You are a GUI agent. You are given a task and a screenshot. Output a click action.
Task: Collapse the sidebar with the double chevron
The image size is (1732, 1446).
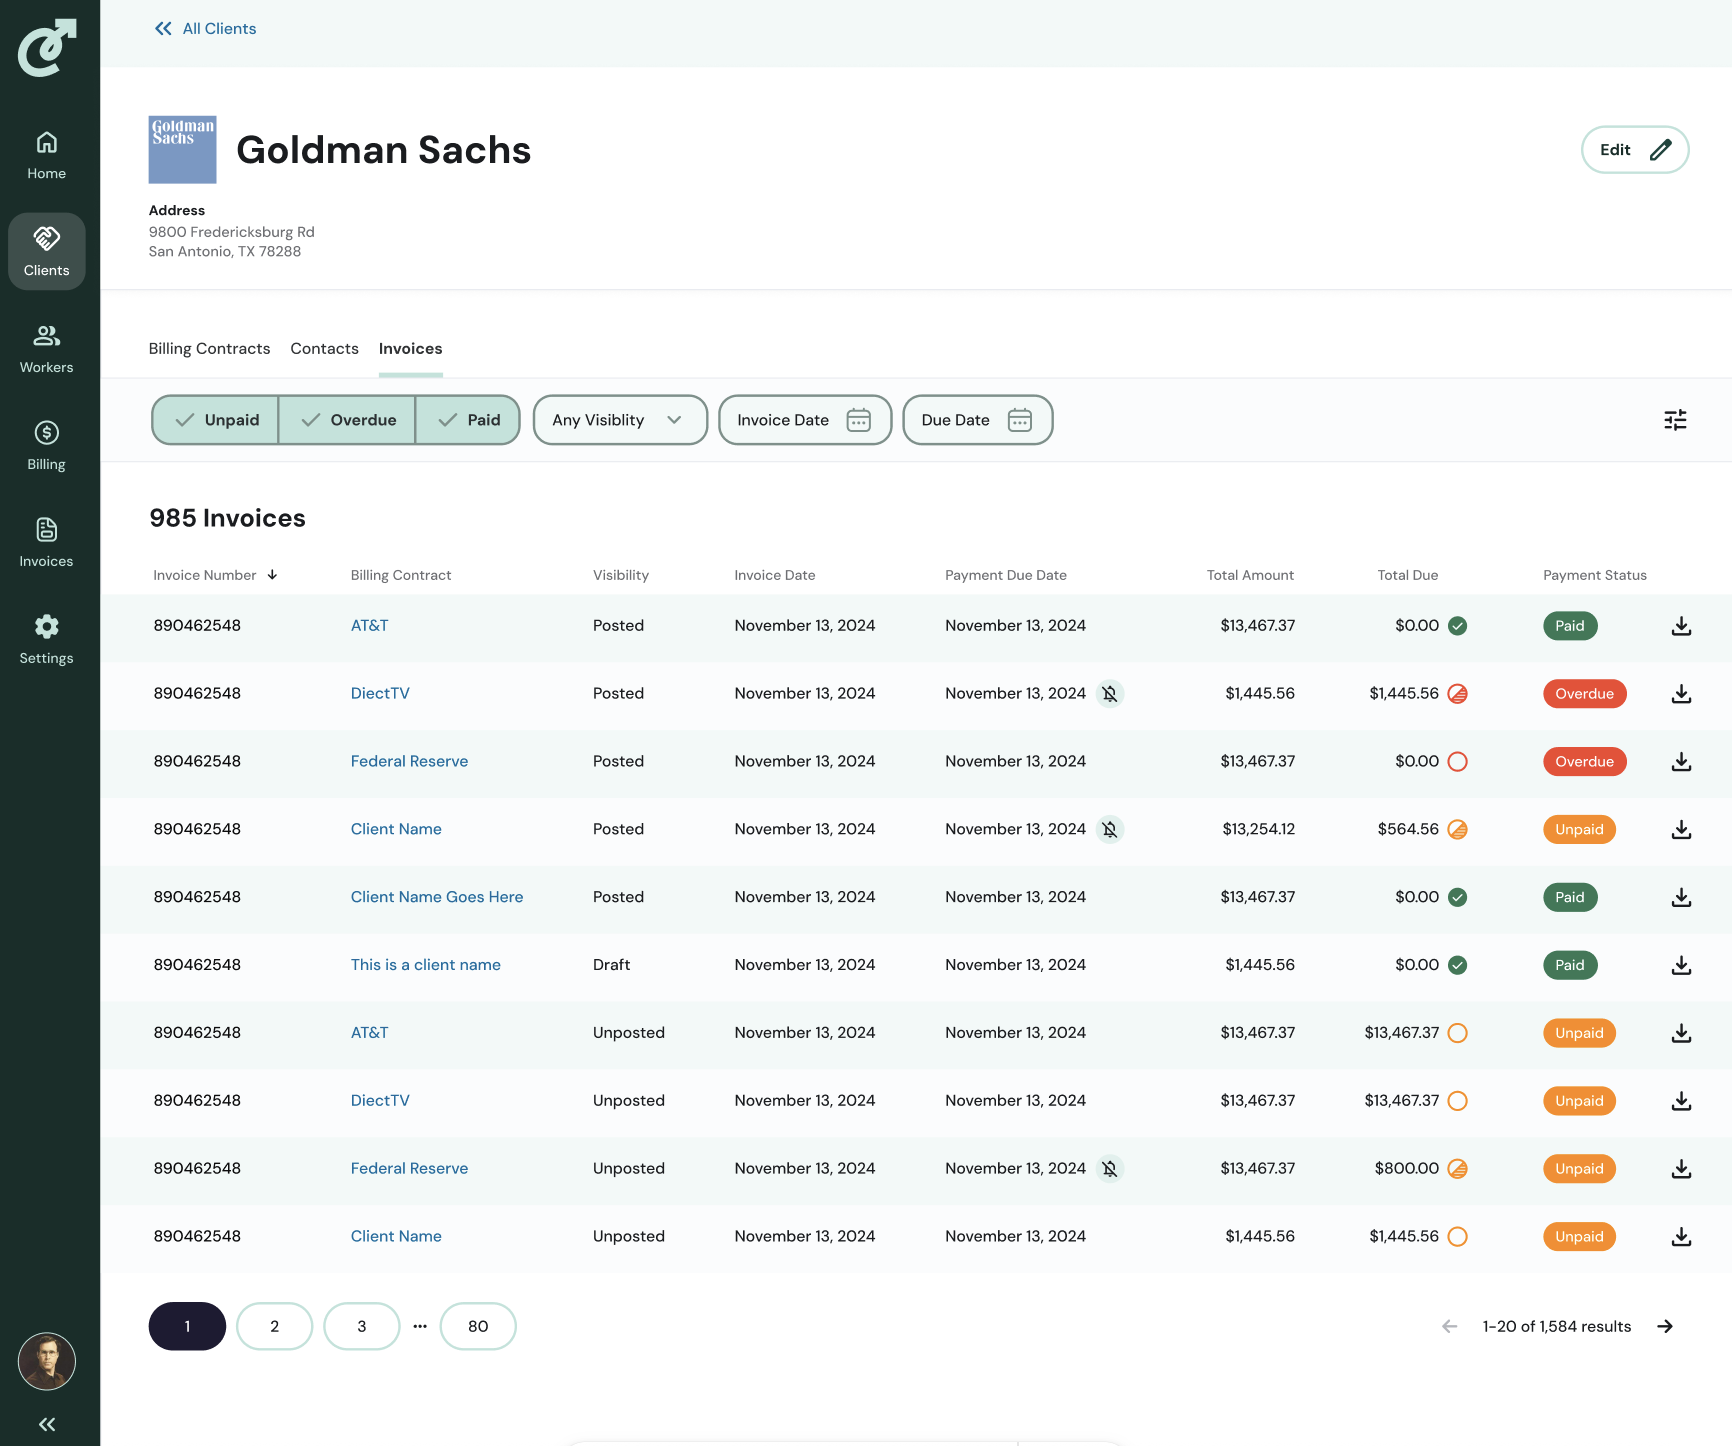tap(47, 1424)
